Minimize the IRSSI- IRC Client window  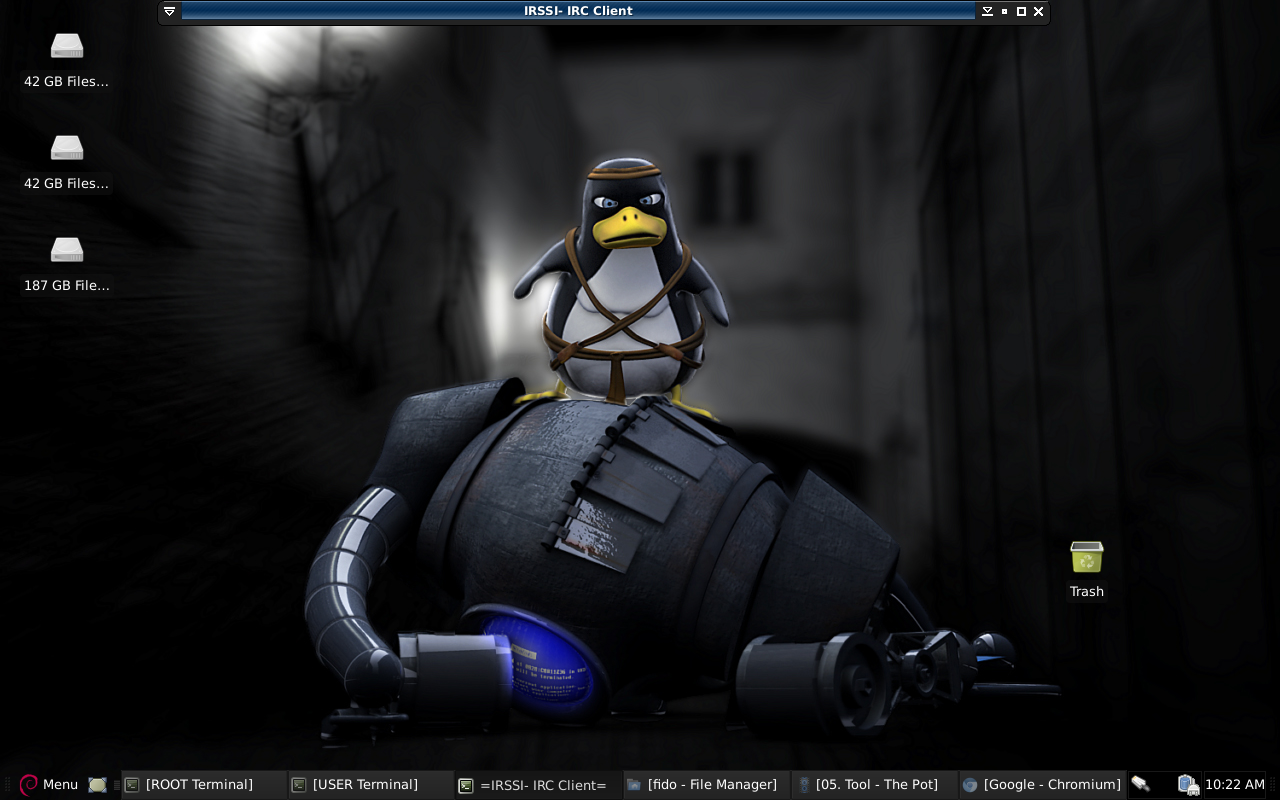1004,11
